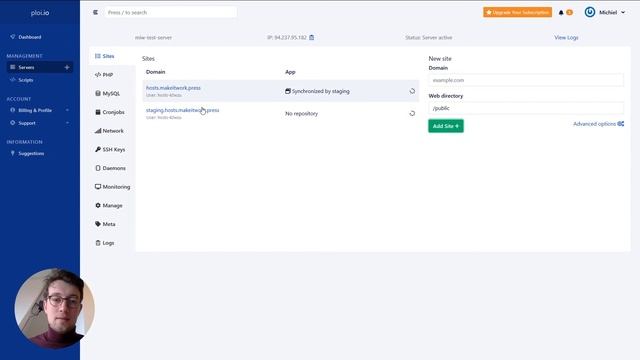Click refresh icon on staging site row
This screenshot has height=360, width=640.
pos(412,113)
